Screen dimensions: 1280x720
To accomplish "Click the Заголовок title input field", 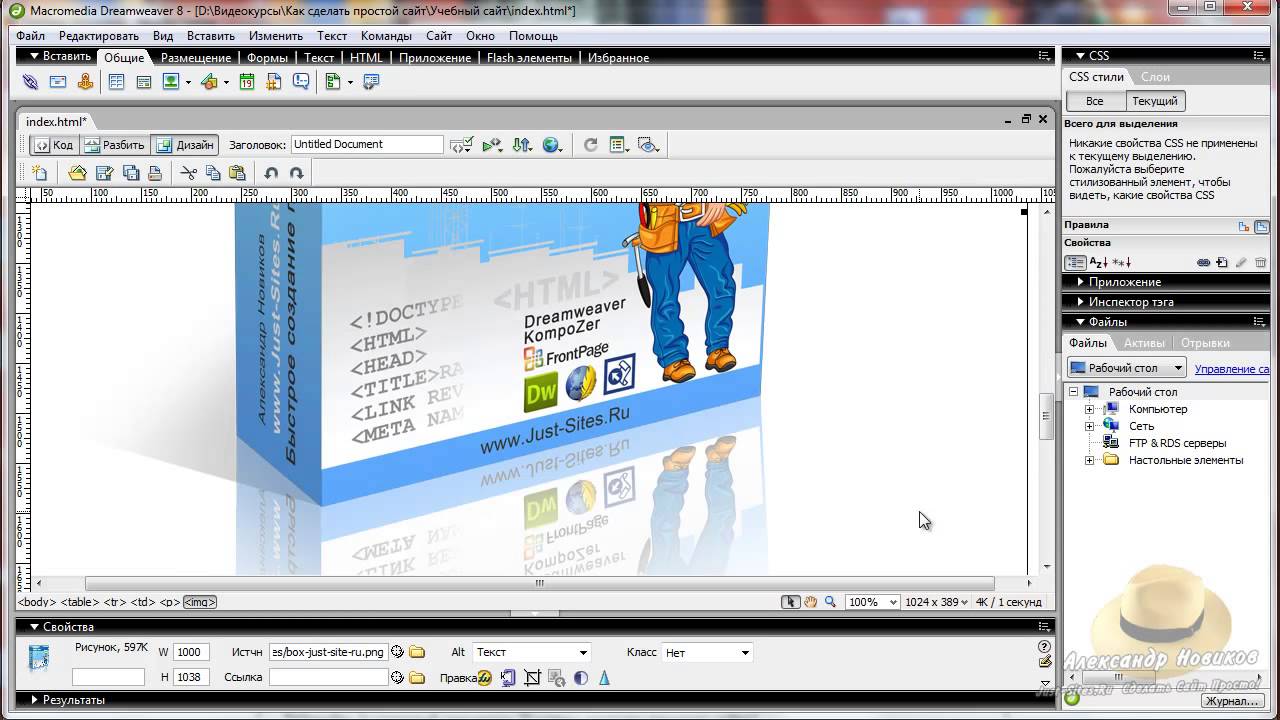I will (367, 145).
